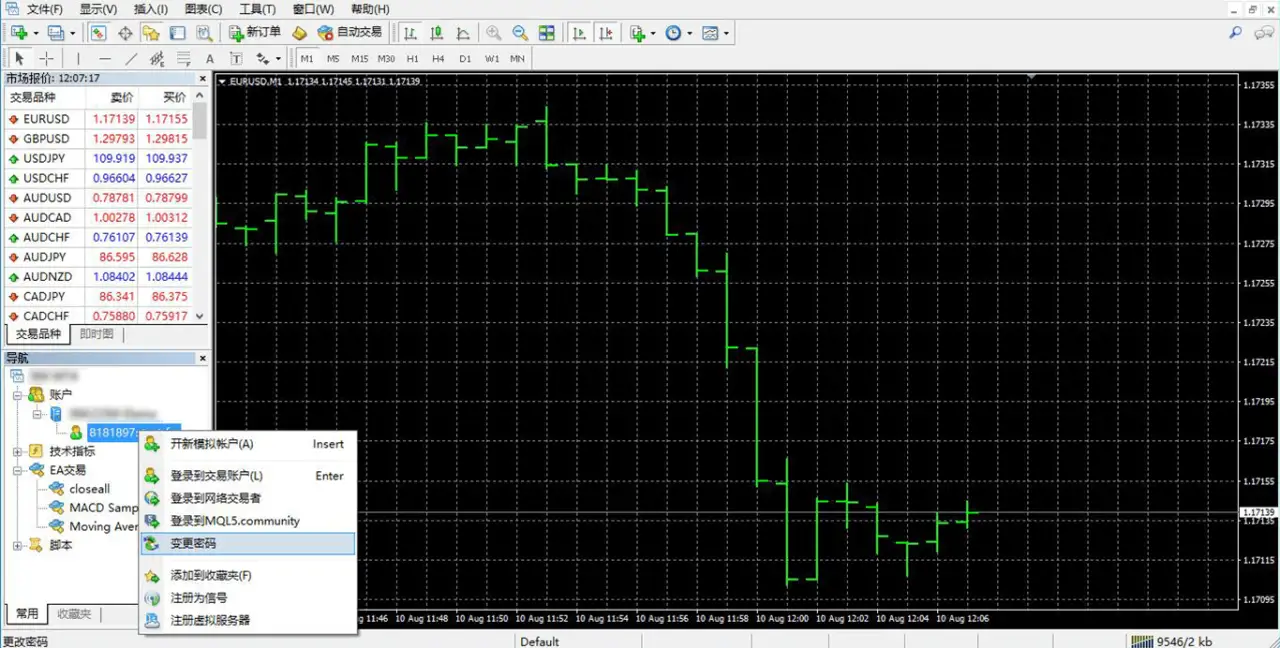This screenshot has width=1280, height=648.
Task: Select the trendline drawing tool
Action: tap(131, 59)
